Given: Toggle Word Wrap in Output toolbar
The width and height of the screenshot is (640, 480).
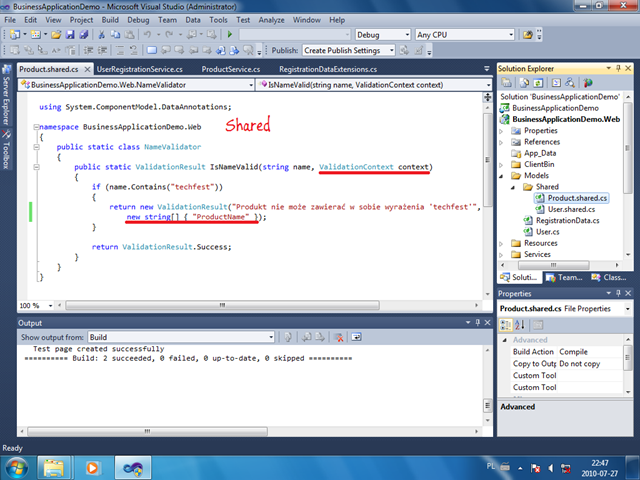Looking at the screenshot, I should point(356,337).
